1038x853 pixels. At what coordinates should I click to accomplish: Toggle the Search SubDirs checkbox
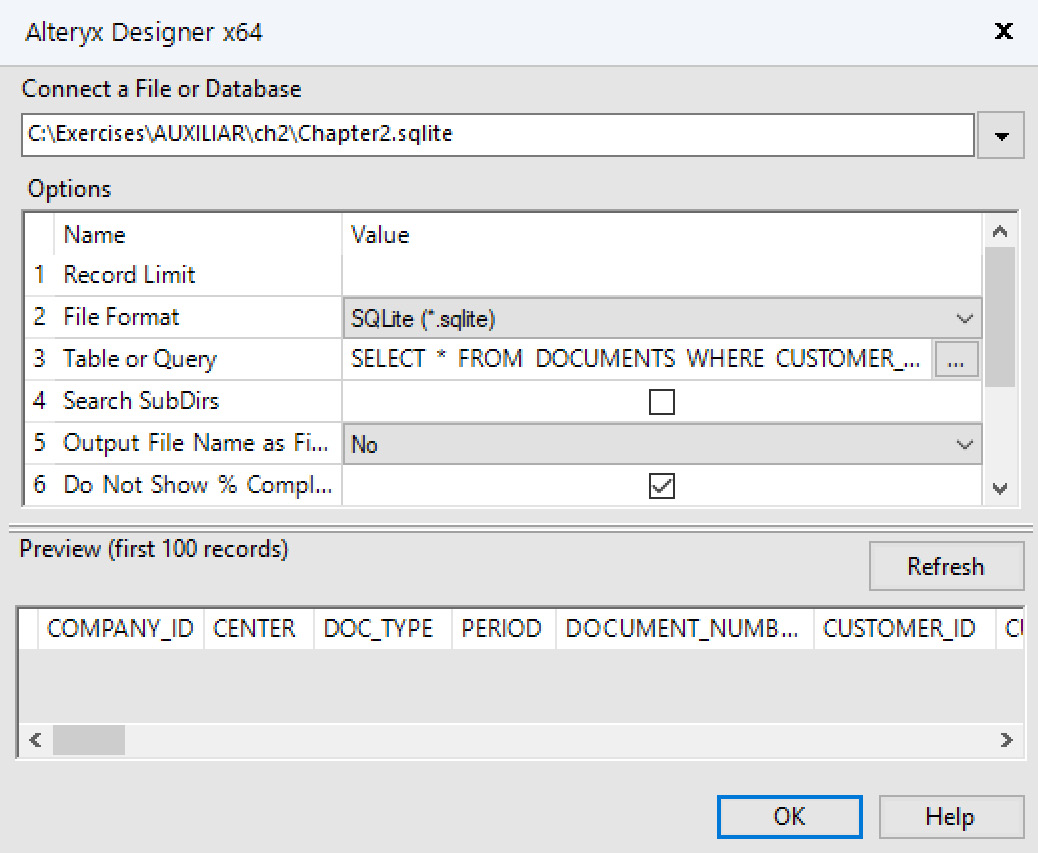click(x=661, y=402)
